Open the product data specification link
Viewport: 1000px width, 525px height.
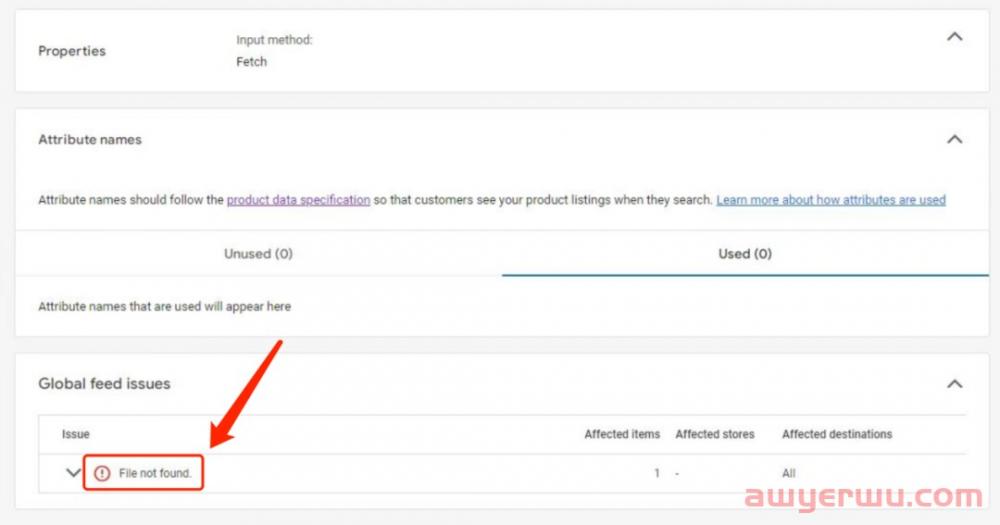[x=298, y=200]
